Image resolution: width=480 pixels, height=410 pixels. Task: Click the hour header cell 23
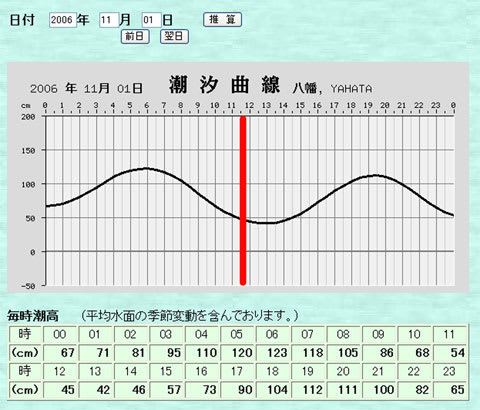pyautogui.click(x=450, y=371)
